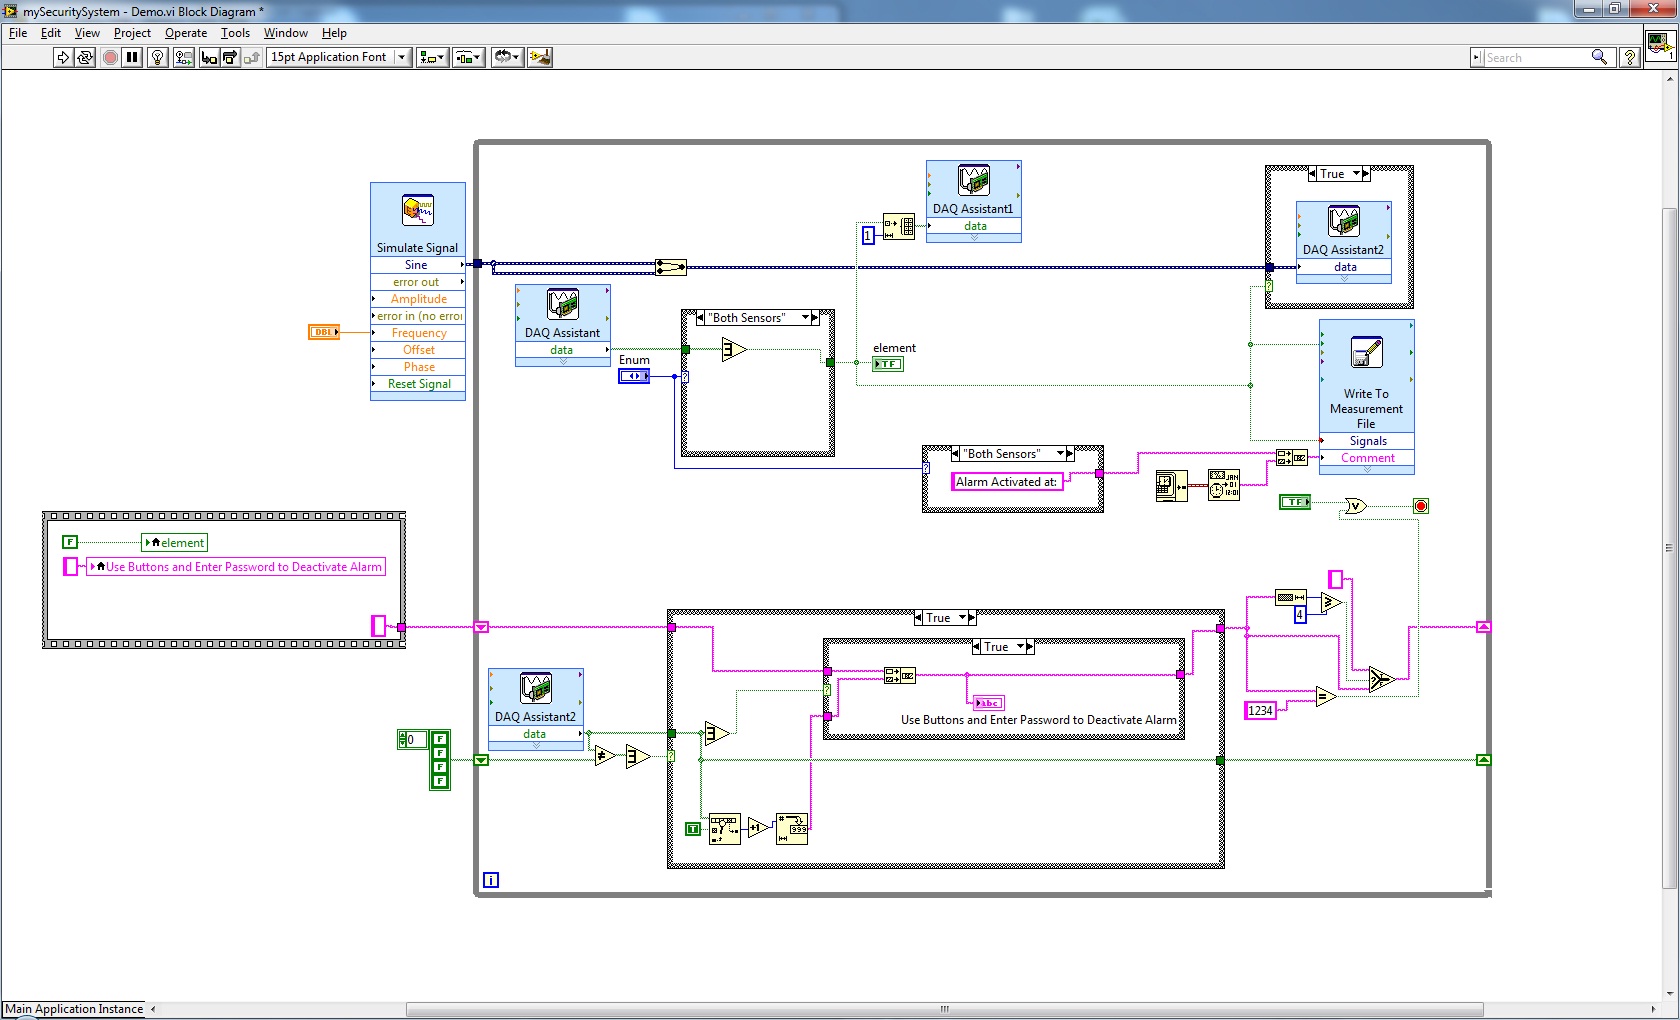Click the Or gate function

[x=1354, y=506]
